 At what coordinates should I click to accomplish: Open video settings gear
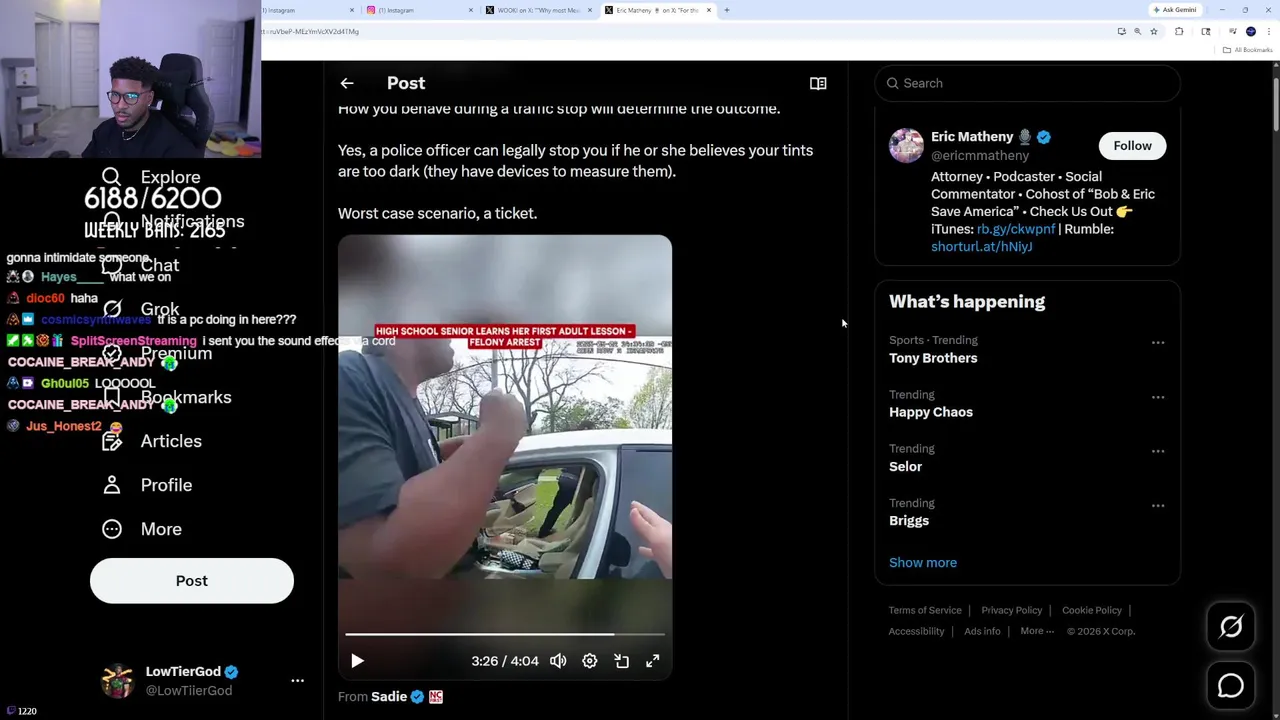590,661
